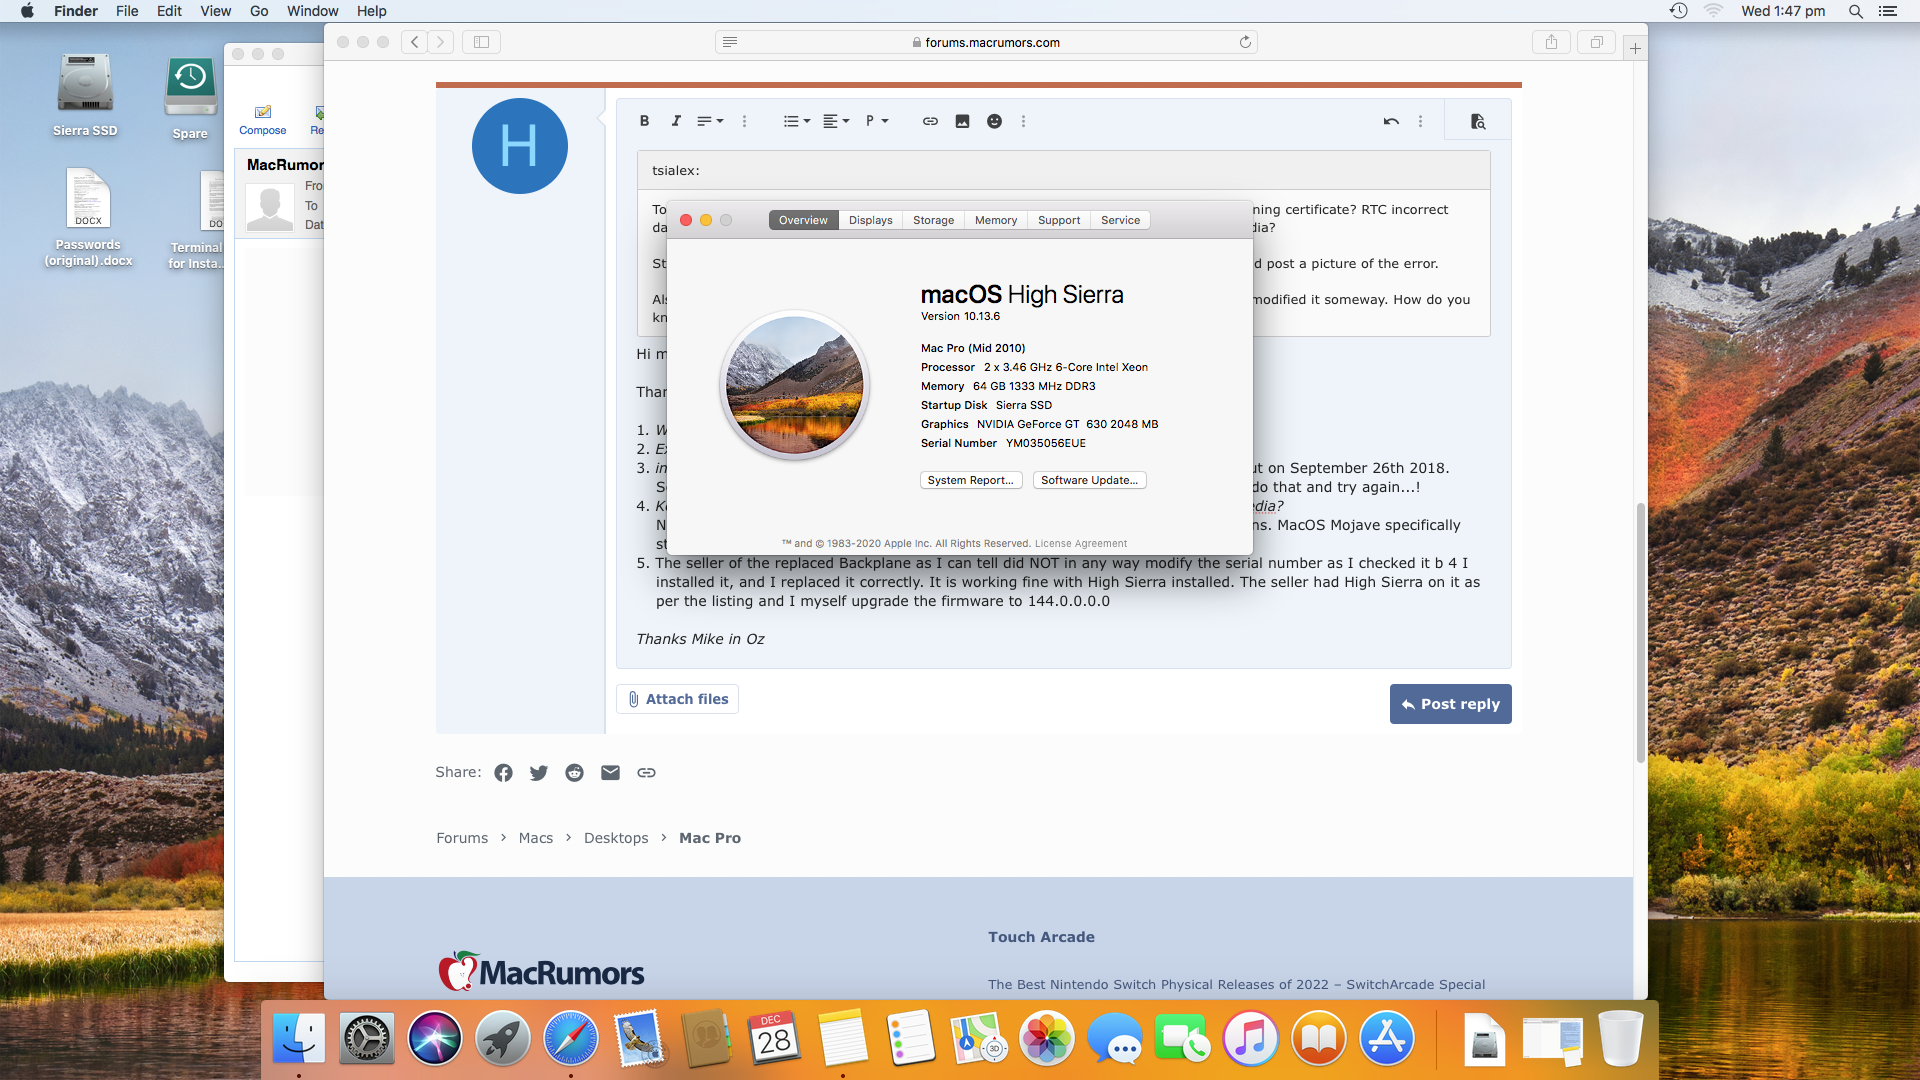This screenshot has width=1920, height=1080.
Task: Switch to the Storage tab
Action: click(x=933, y=220)
